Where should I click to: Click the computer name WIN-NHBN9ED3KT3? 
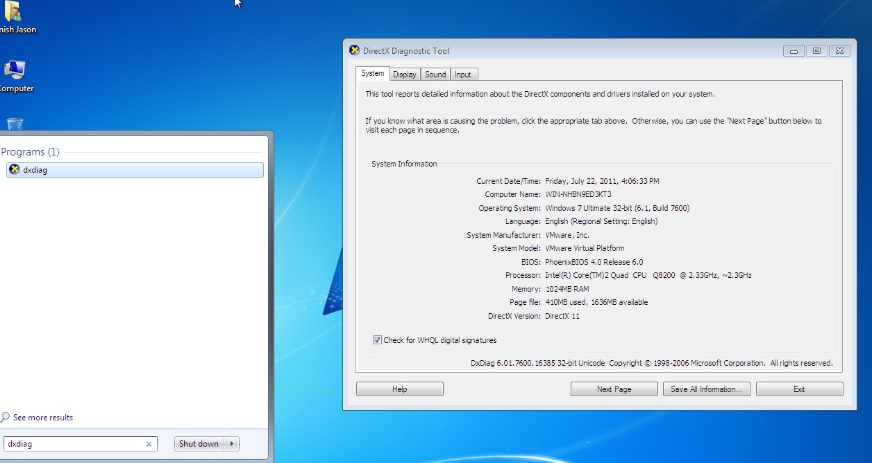click(578, 195)
